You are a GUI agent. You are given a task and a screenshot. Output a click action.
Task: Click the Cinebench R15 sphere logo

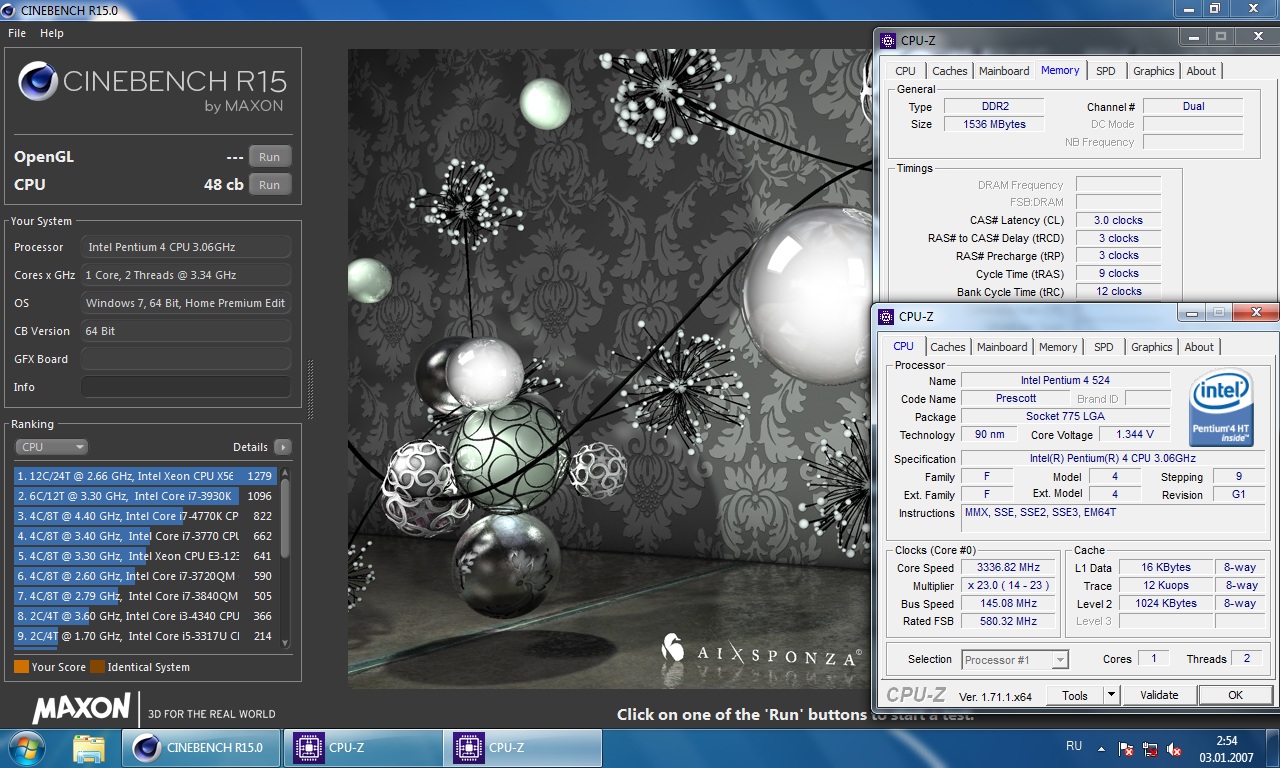(x=37, y=81)
